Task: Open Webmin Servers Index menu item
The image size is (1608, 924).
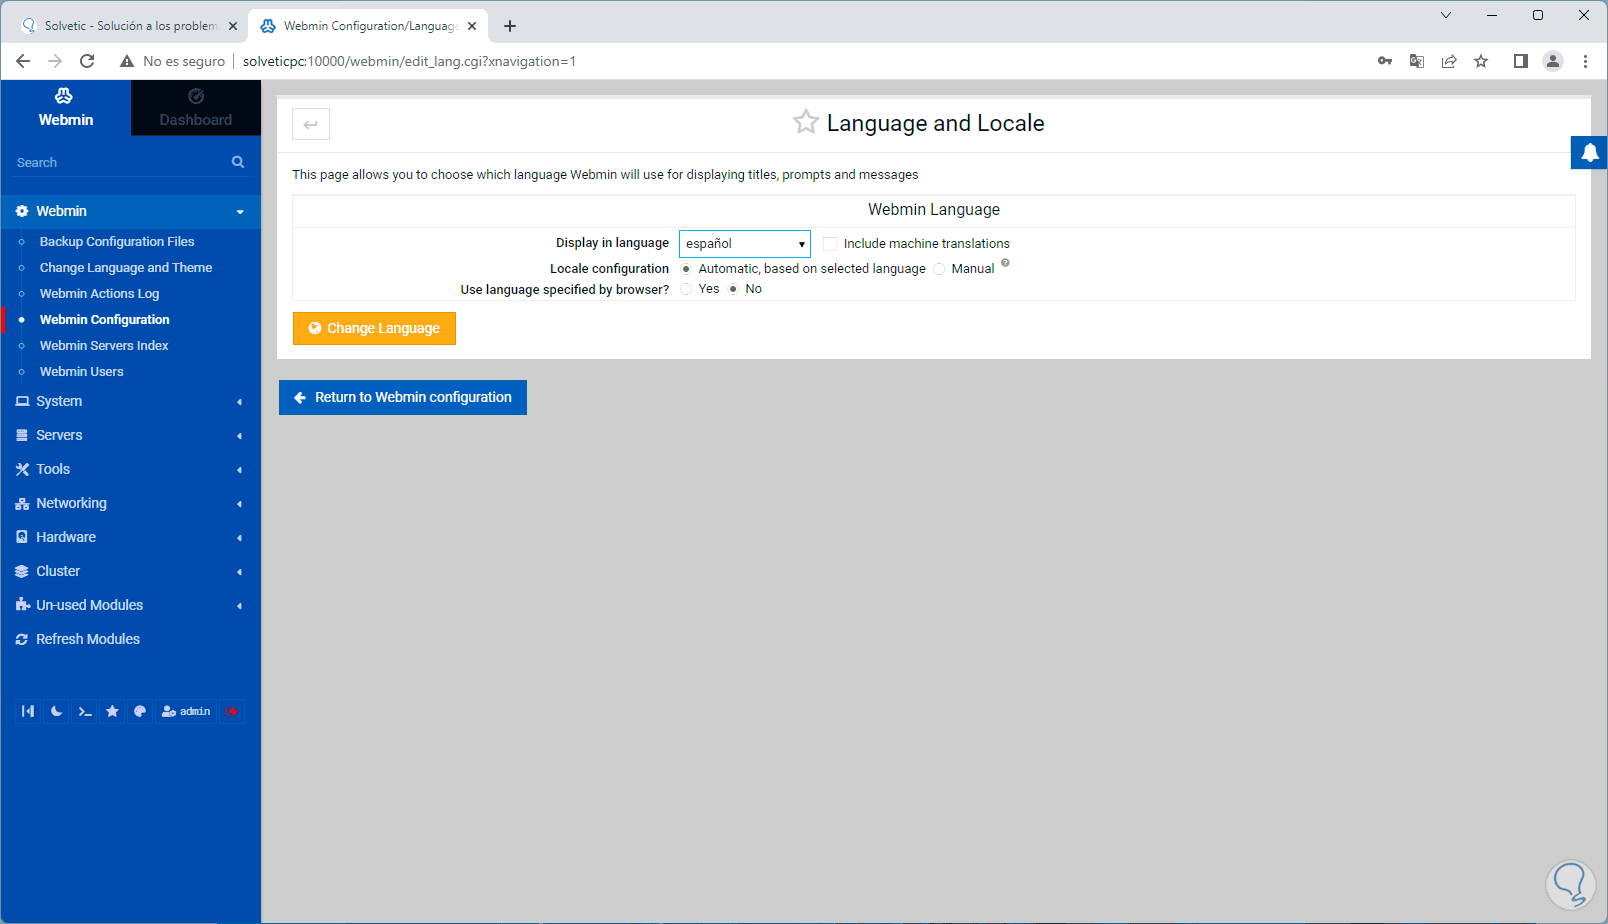Action: click(x=104, y=346)
